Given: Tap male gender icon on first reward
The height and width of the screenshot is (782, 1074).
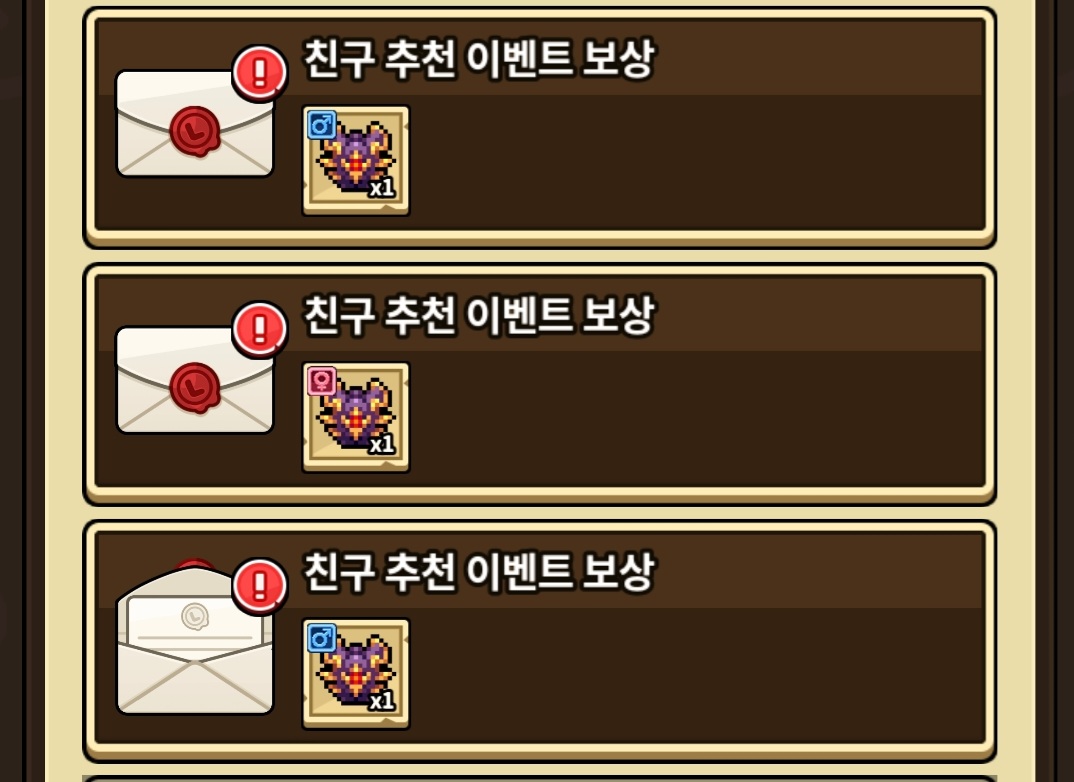Looking at the screenshot, I should 321,125.
